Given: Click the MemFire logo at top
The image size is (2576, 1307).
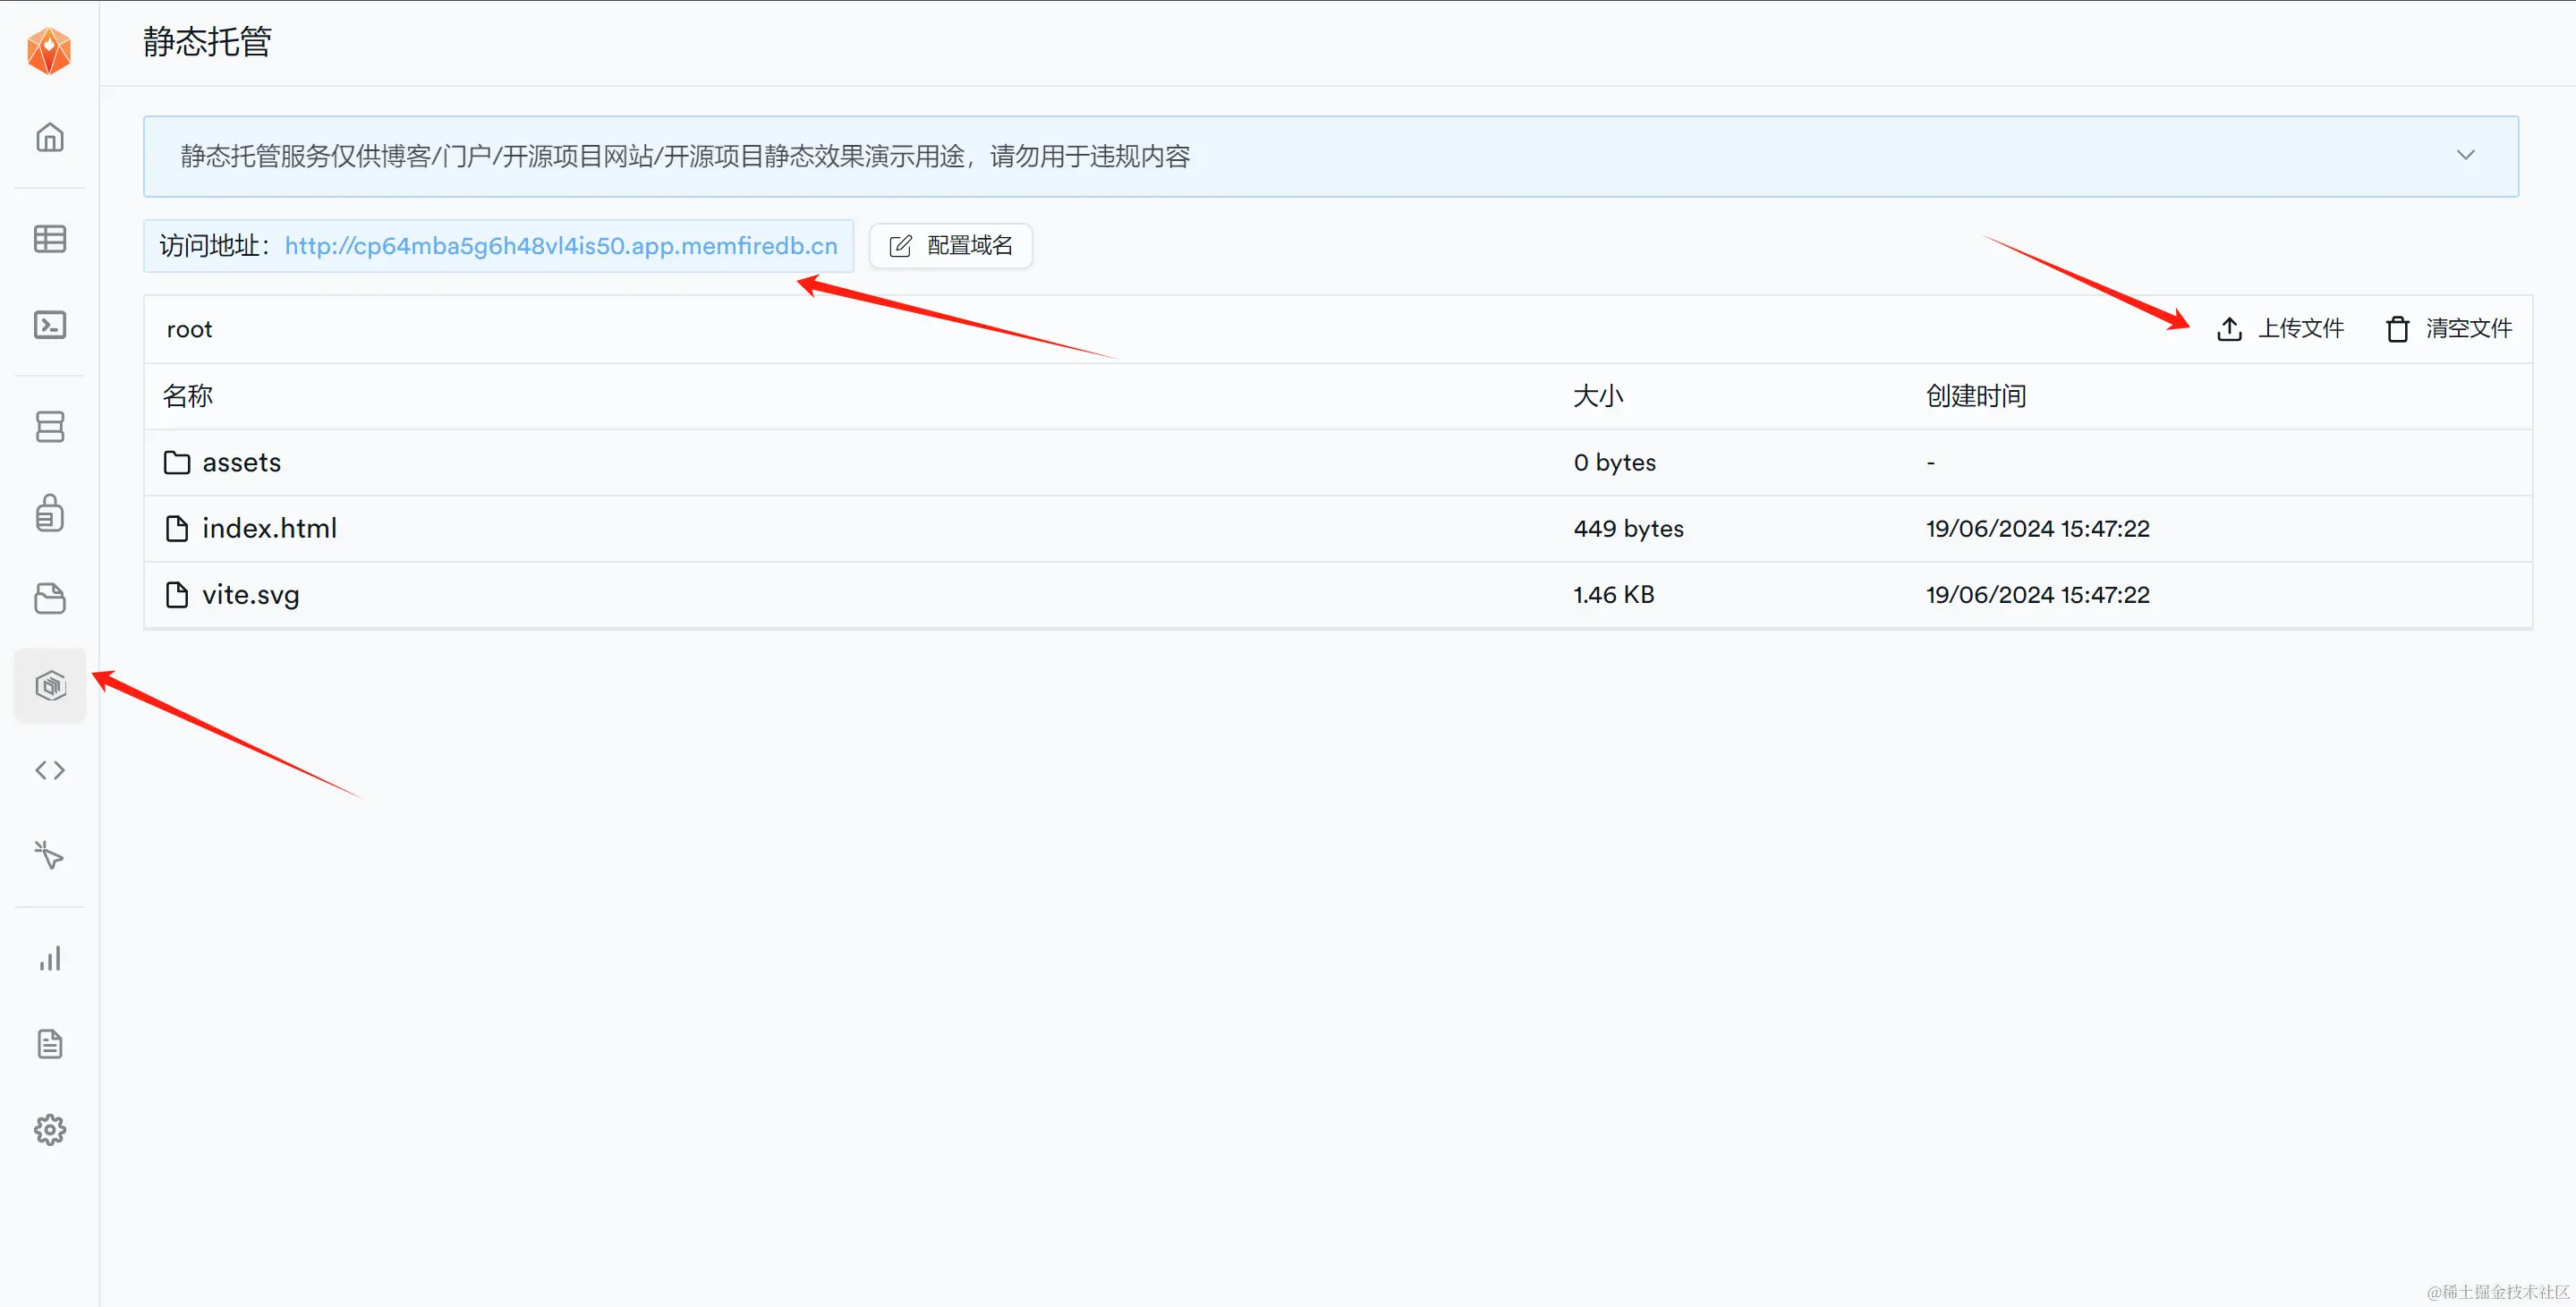Looking at the screenshot, I should pos(49,50).
